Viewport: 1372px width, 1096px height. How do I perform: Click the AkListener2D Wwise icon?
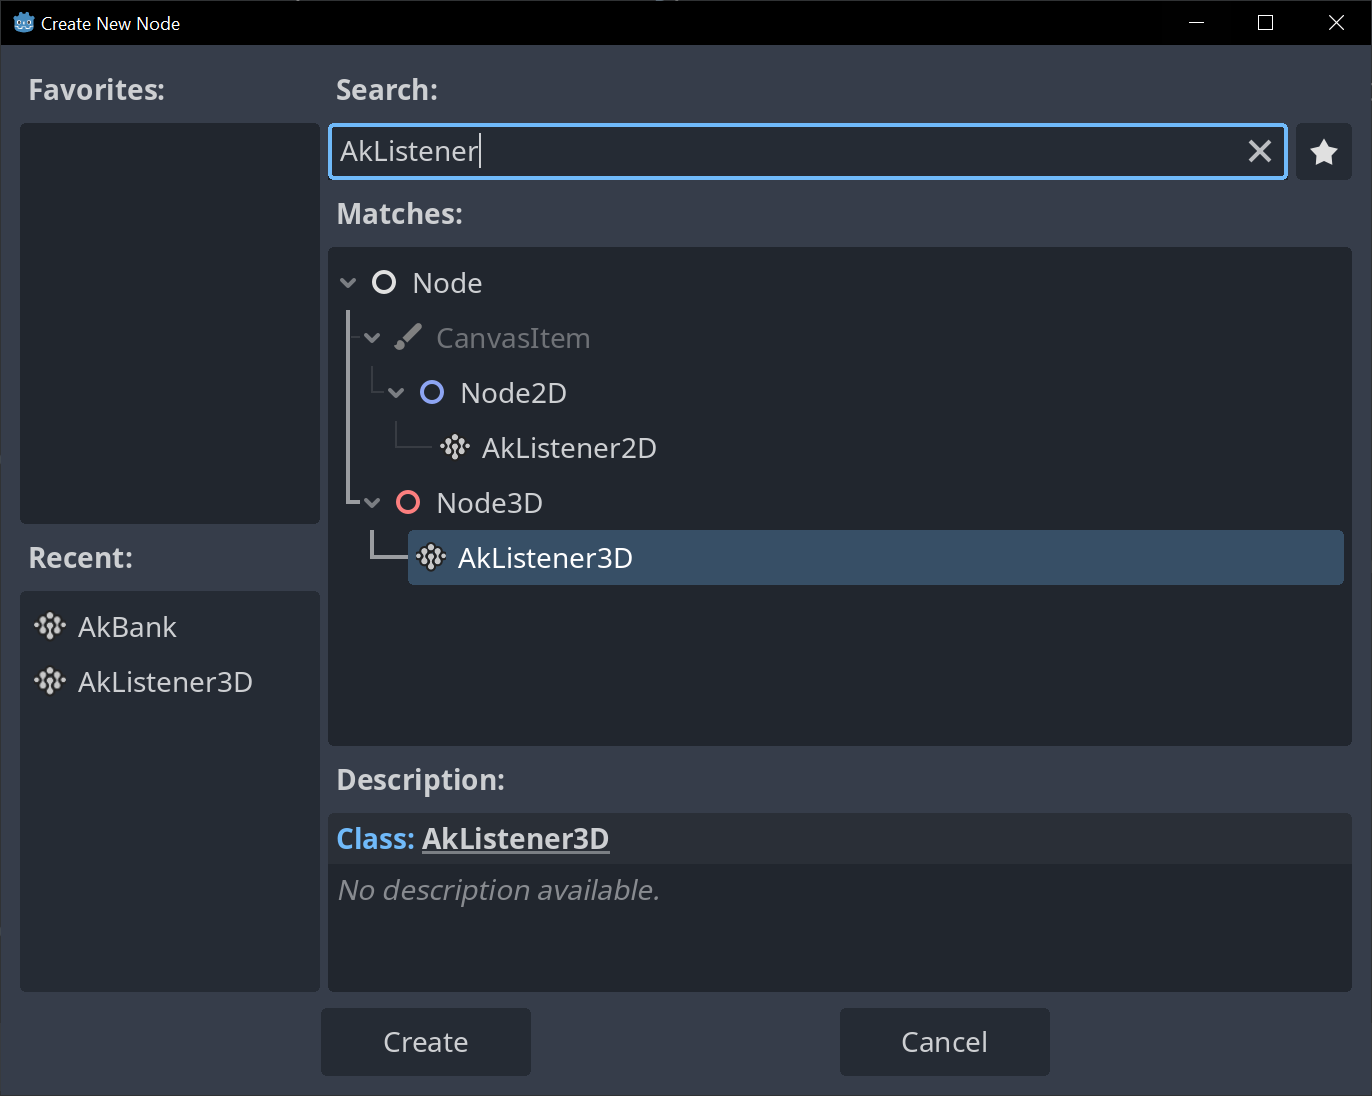pyautogui.click(x=455, y=447)
